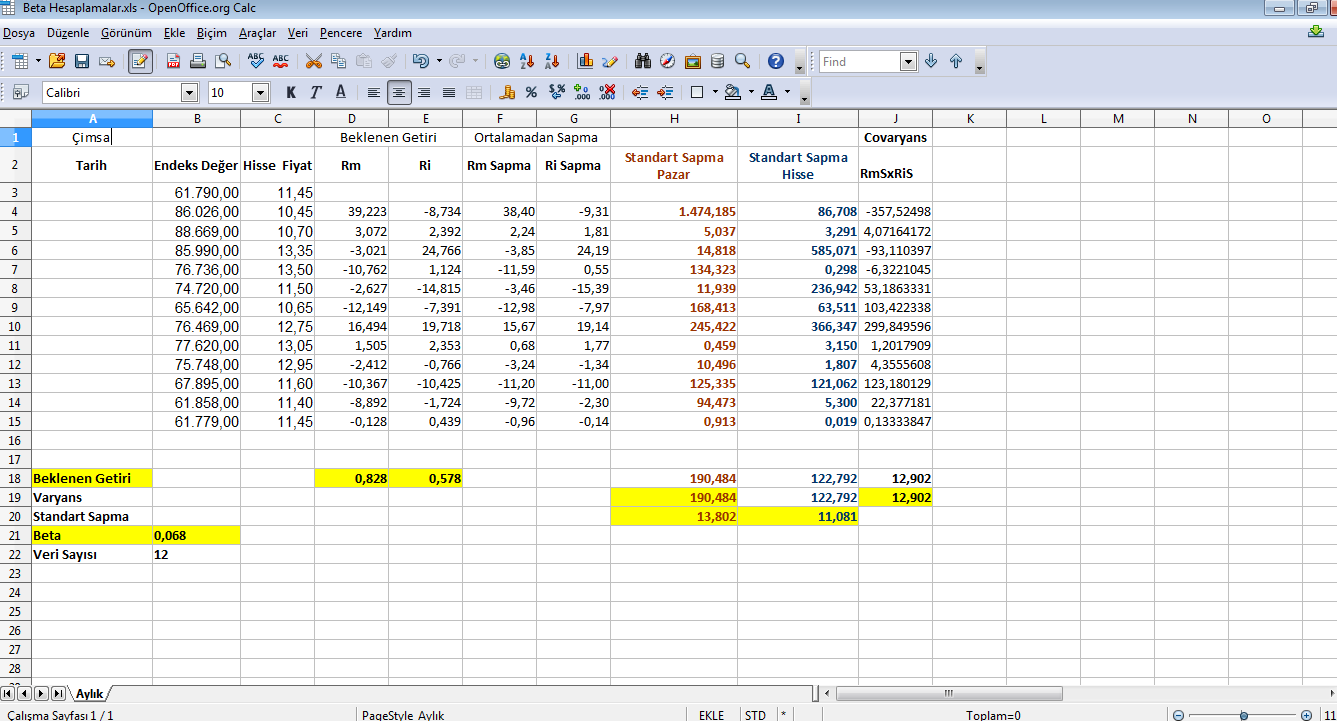Apply percent number format
1337x721 pixels.
[x=532, y=92]
